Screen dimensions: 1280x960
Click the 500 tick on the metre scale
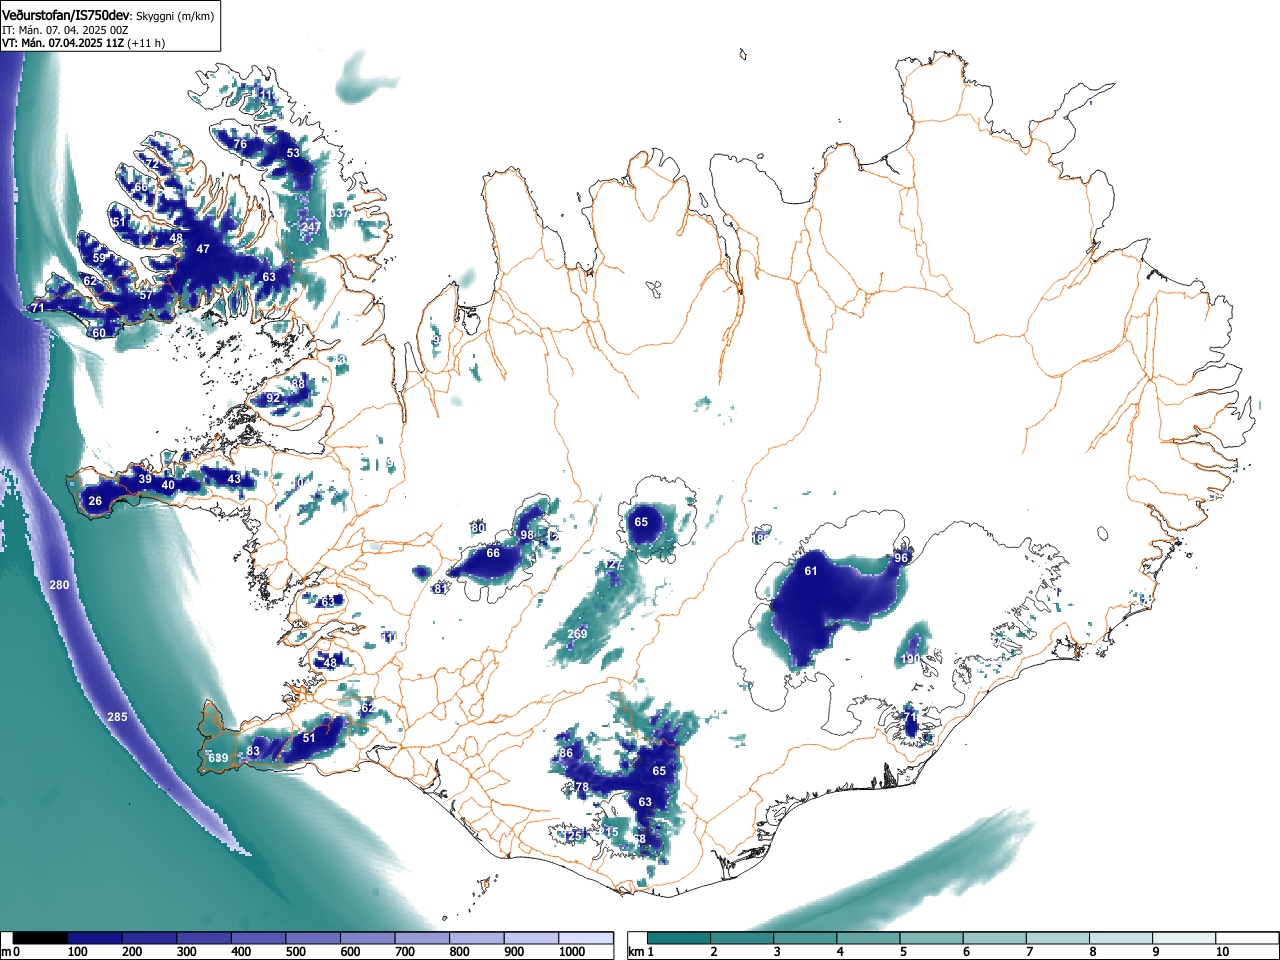[x=295, y=952]
